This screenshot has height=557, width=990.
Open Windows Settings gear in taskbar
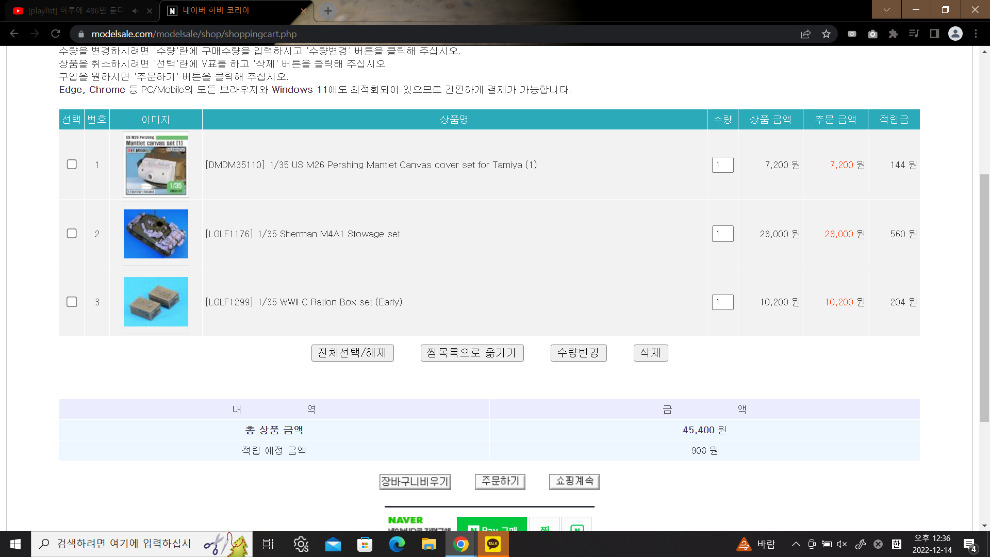(x=301, y=544)
